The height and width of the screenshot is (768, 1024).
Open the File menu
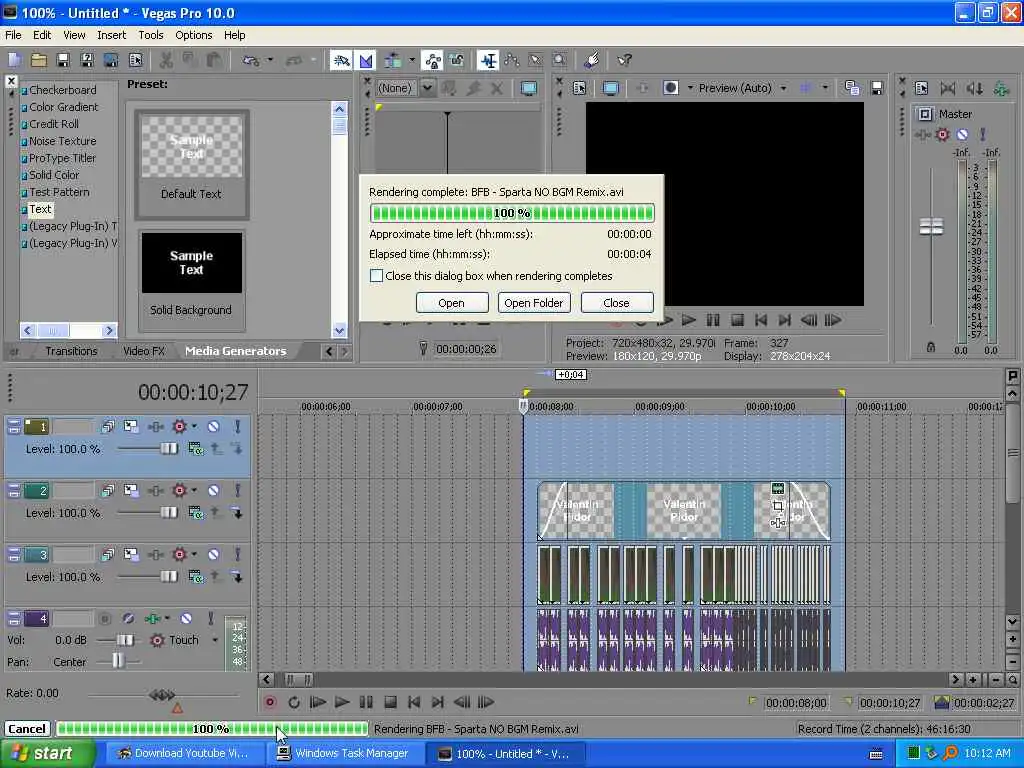click(13, 35)
